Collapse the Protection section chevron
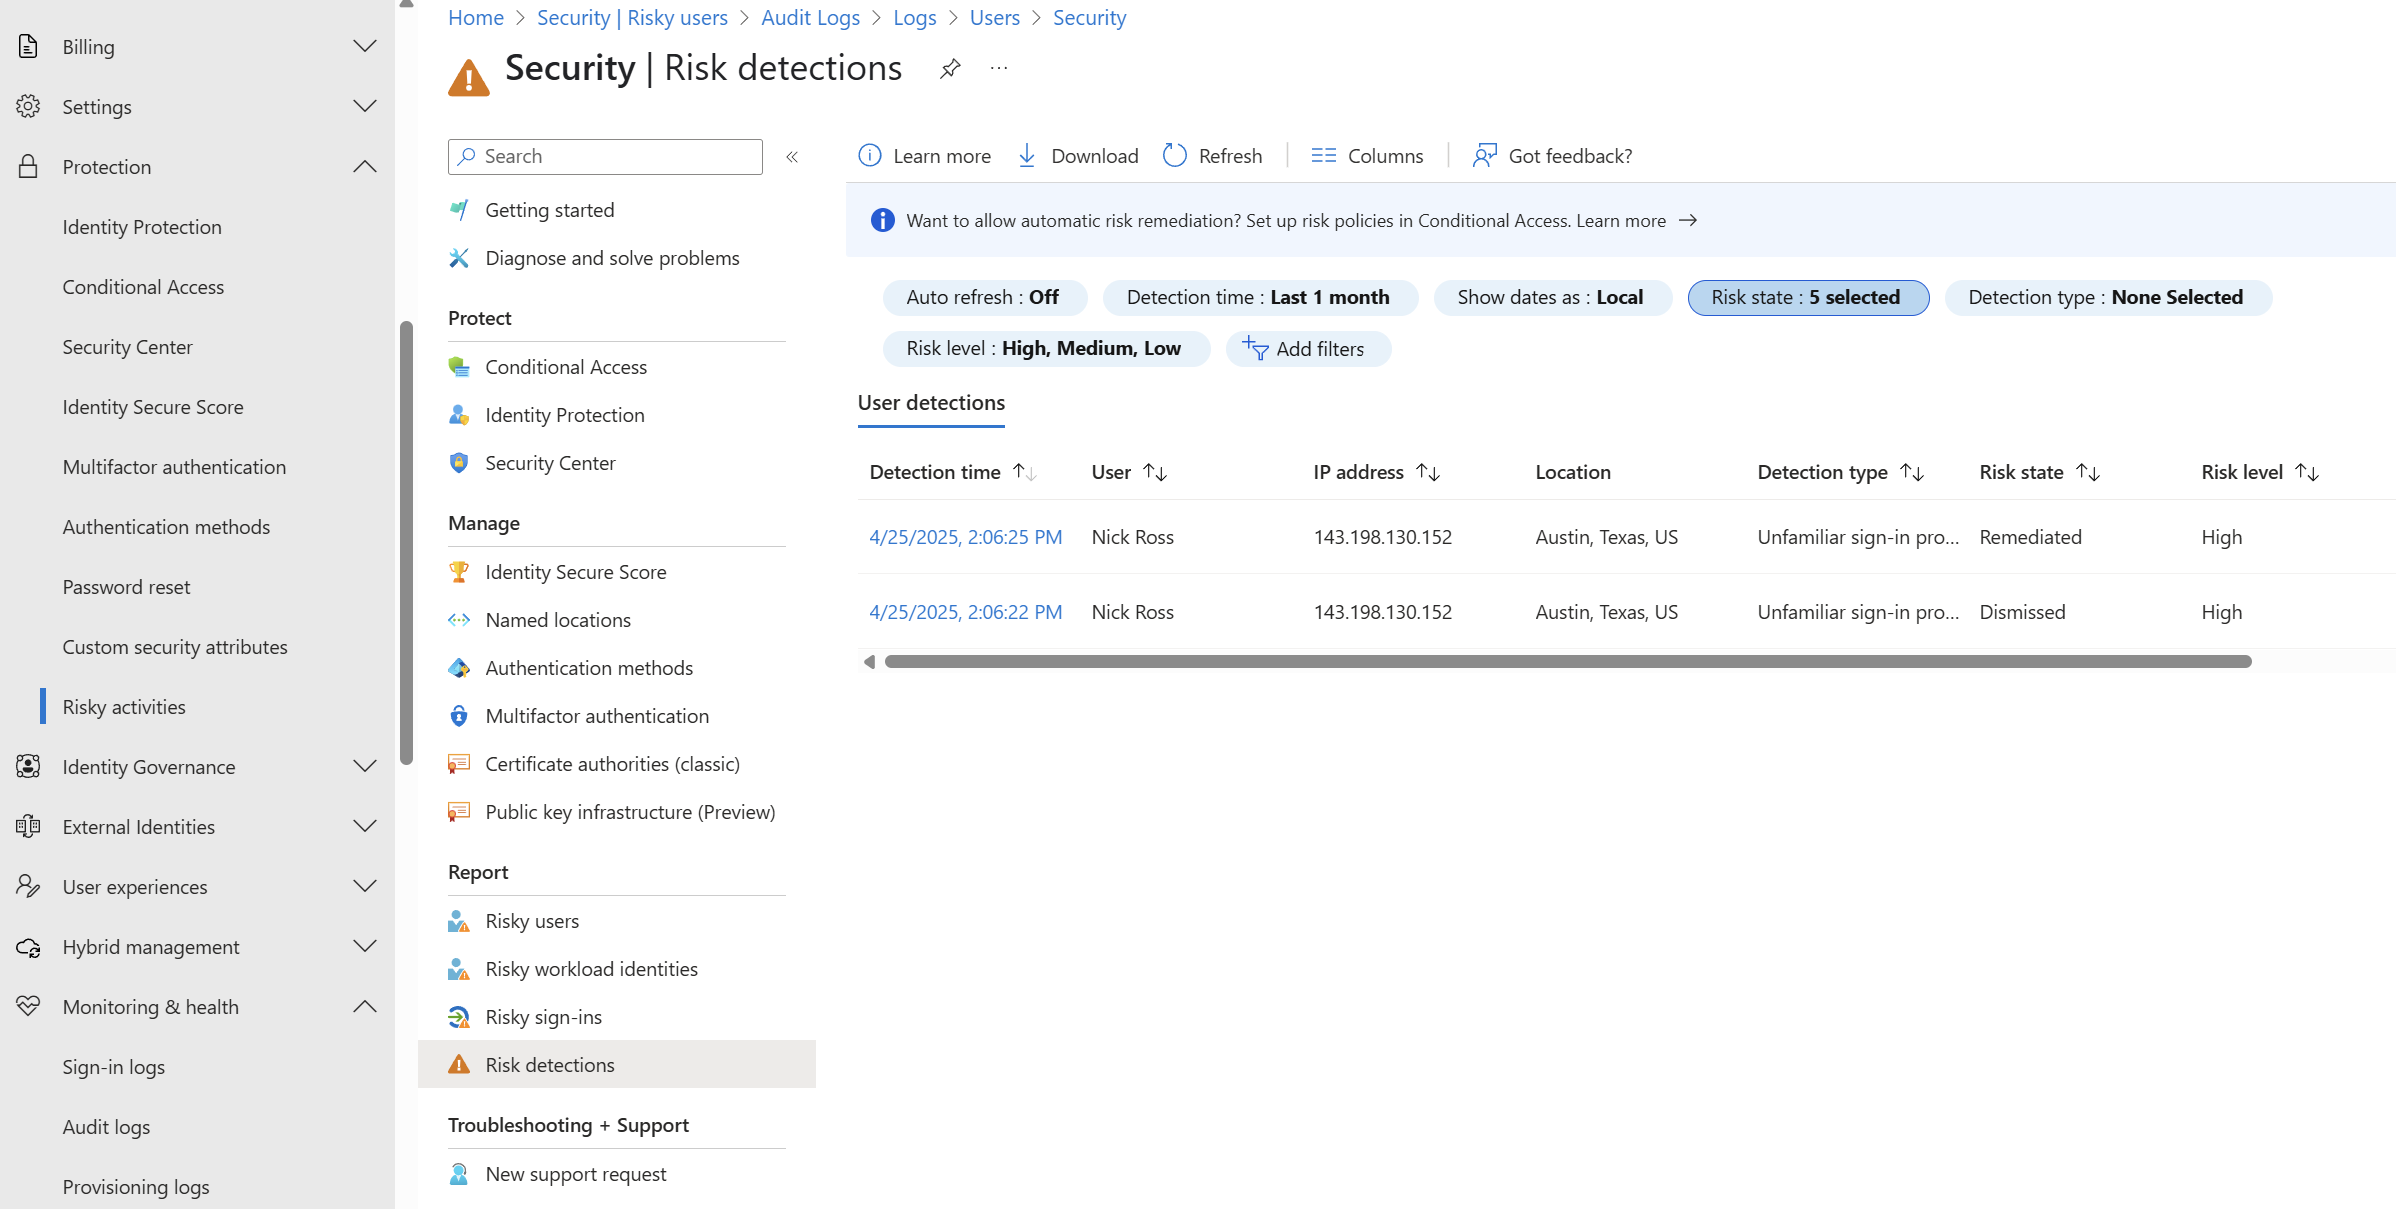The height and width of the screenshot is (1209, 2396). [365, 166]
